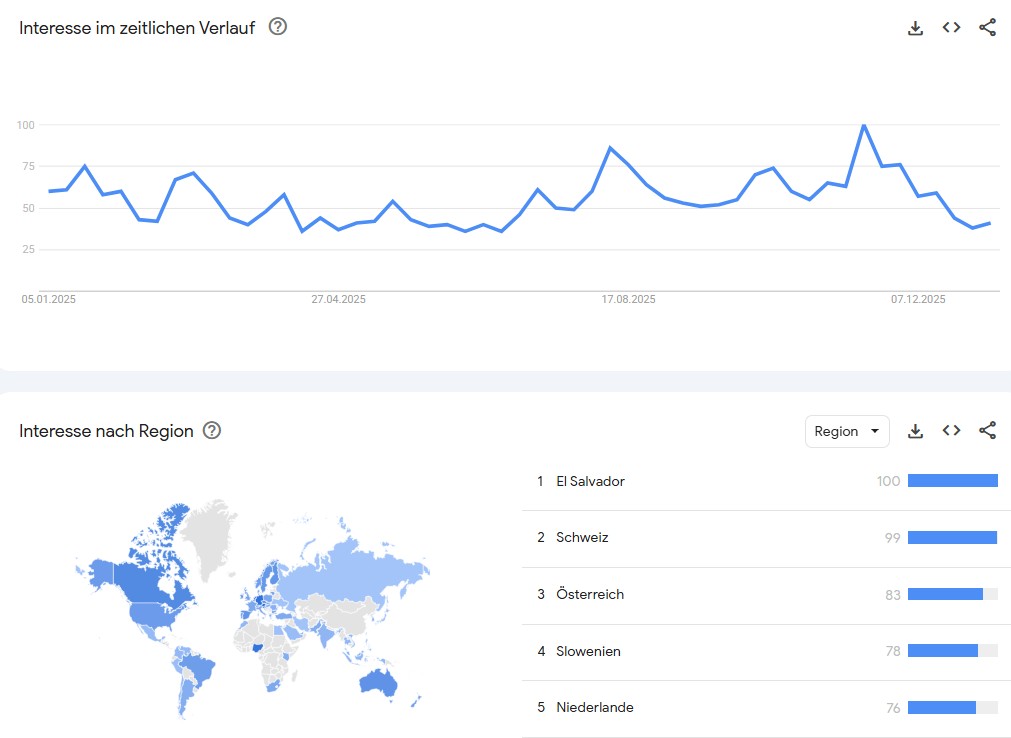Click Slowenien in the ranking list
The height and width of the screenshot is (738, 1011).
588,652
